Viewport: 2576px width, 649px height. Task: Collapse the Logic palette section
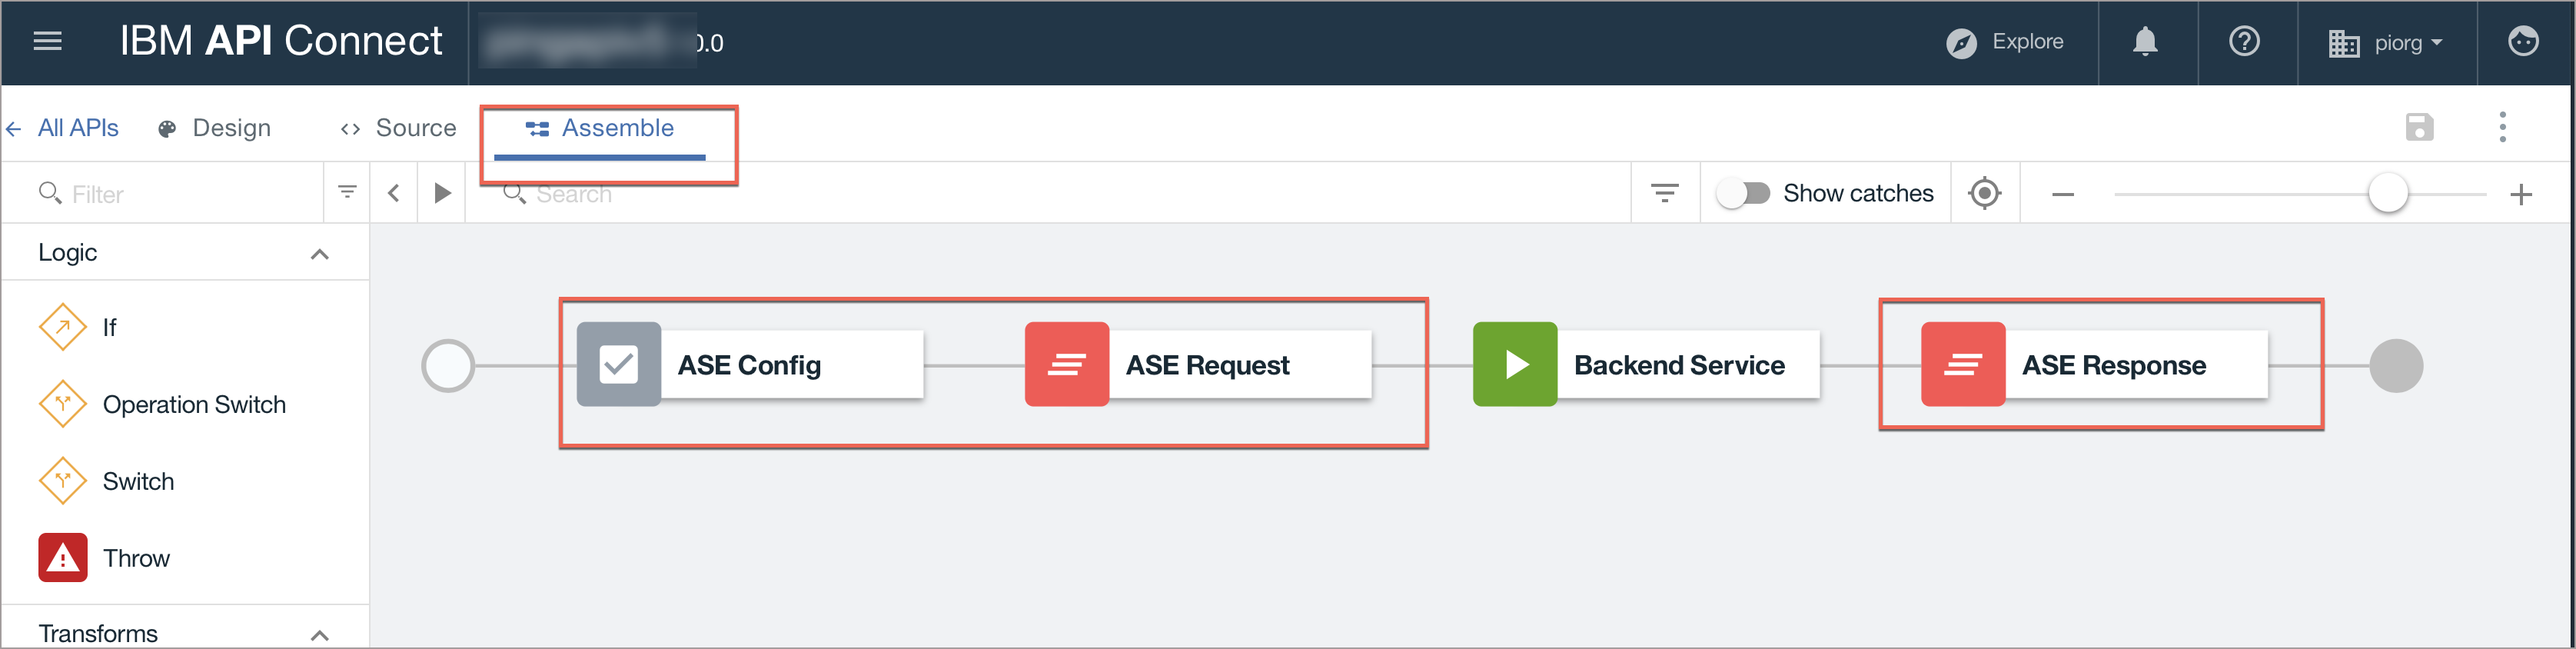pos(319,254)
